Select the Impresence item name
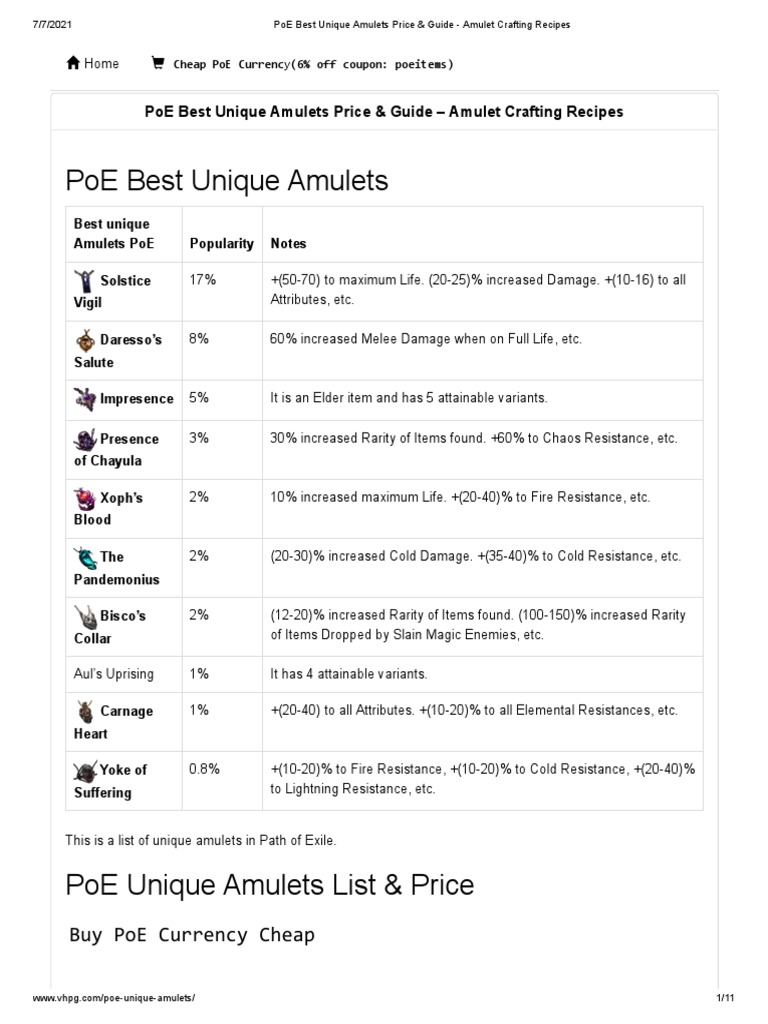 137,399
